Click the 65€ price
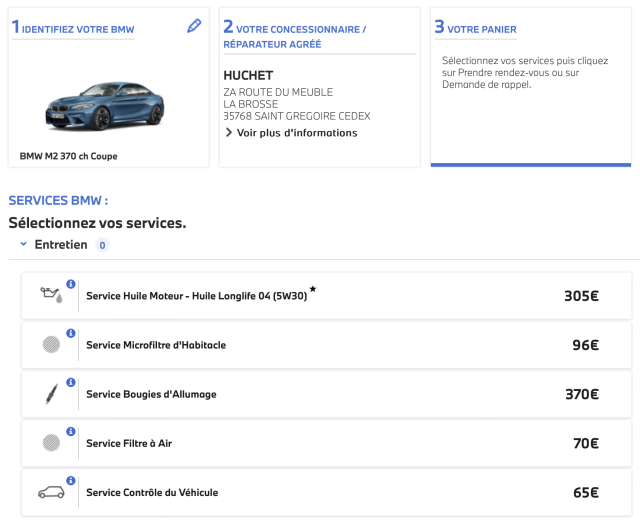The width and height of the screenshot is (640, 525). [586, 492]
